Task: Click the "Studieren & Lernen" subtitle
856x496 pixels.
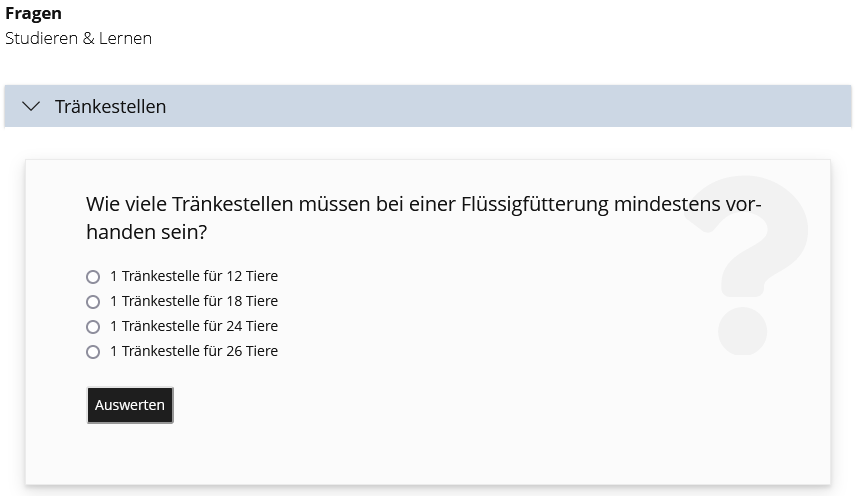Action: point(78,38)
